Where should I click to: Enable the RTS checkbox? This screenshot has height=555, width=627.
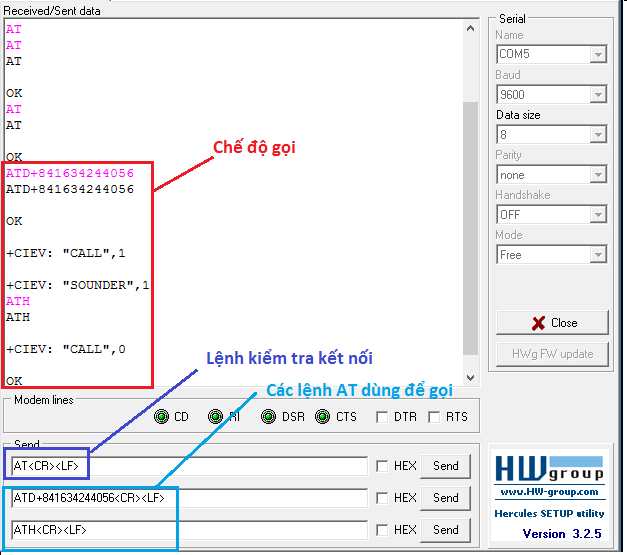click(434, 417)
